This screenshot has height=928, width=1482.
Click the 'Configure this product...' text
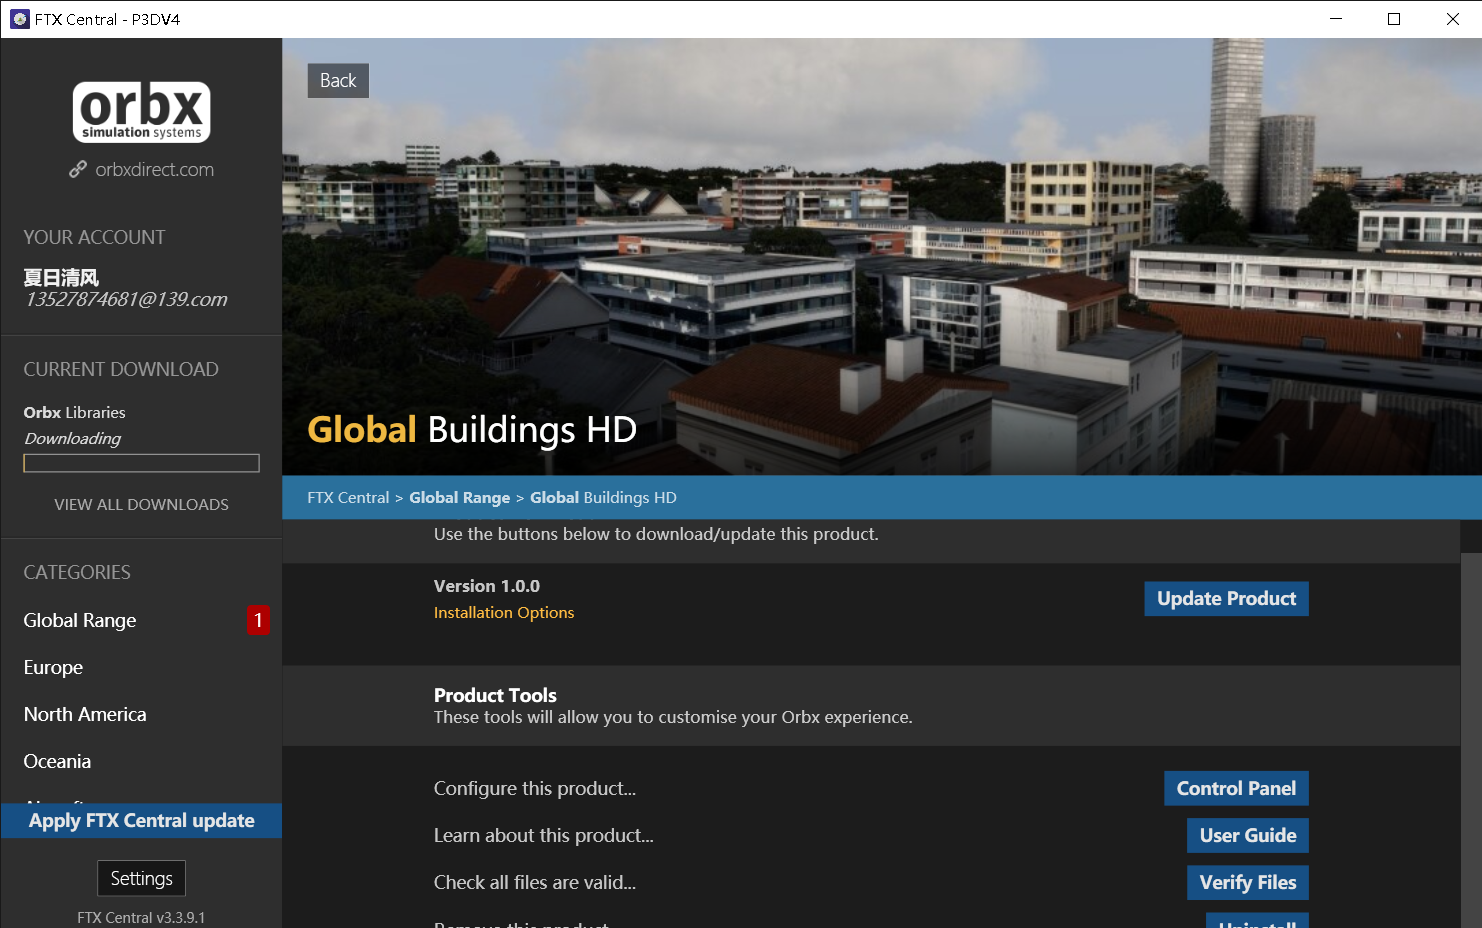click(535, 789)
